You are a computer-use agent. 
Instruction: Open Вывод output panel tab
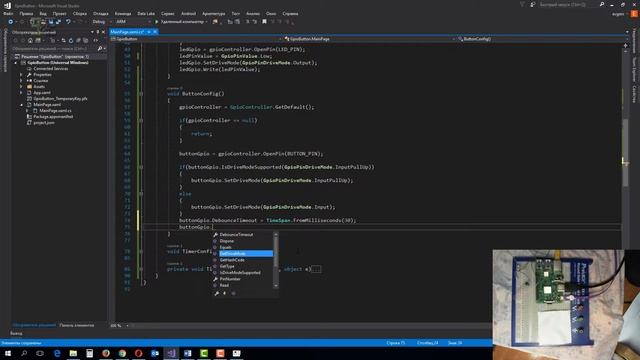[16, 333]
